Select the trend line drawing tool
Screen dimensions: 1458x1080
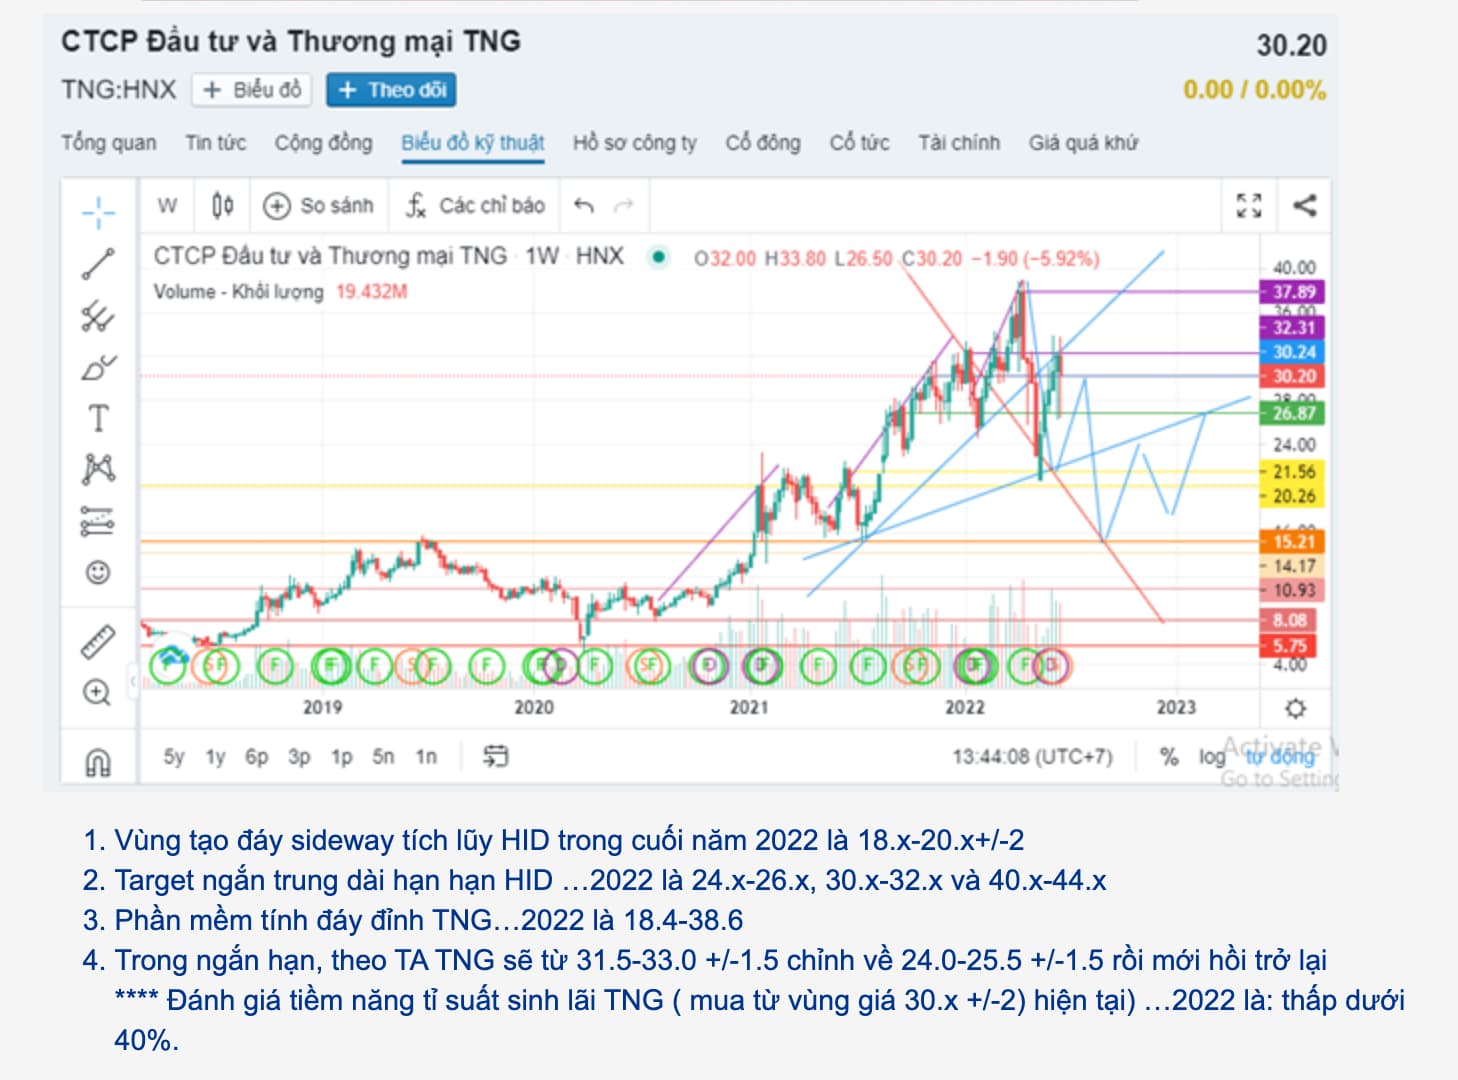point(98,264)
